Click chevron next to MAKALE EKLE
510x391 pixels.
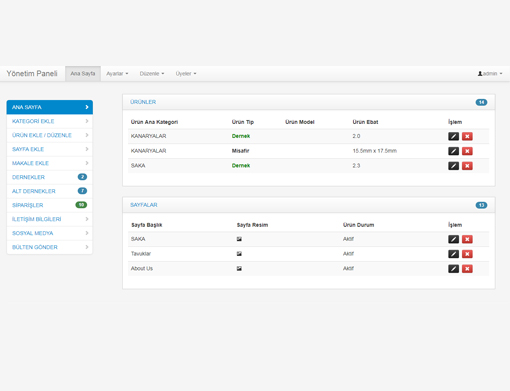coord(87,163)
